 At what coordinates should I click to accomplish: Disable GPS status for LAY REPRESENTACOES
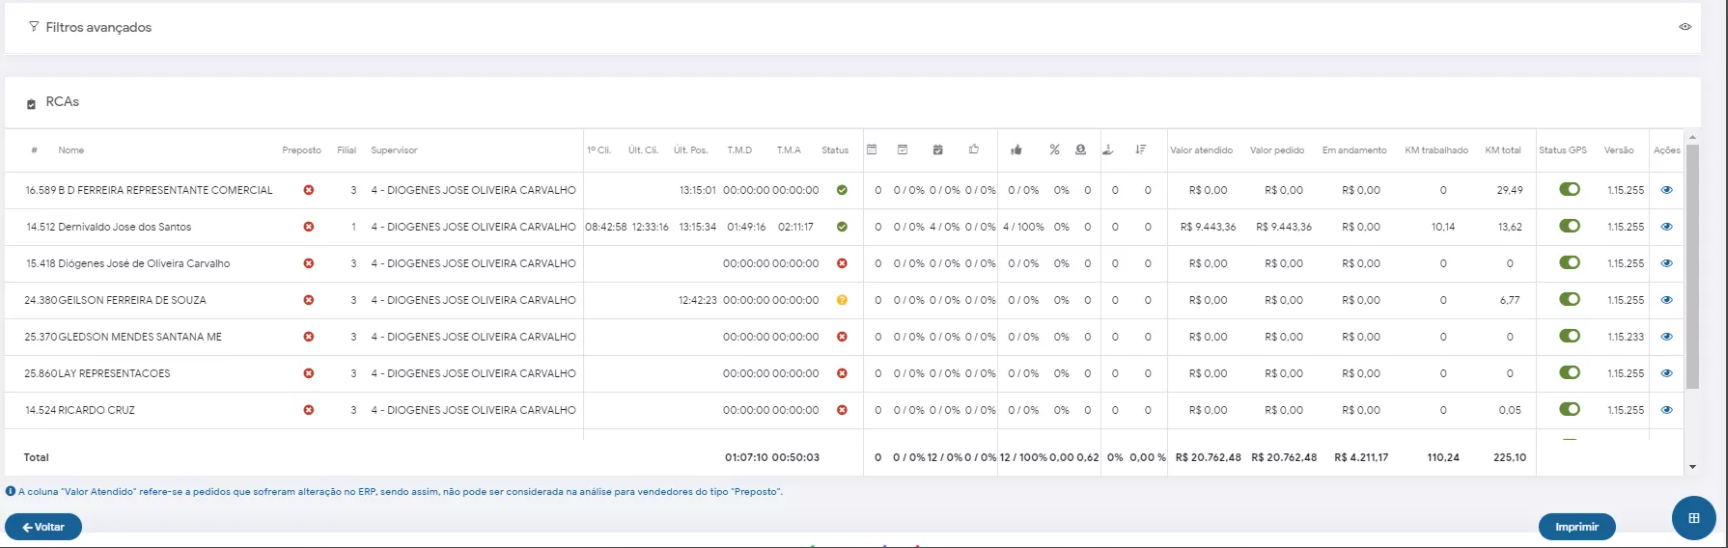click(x=1569, y=373)
